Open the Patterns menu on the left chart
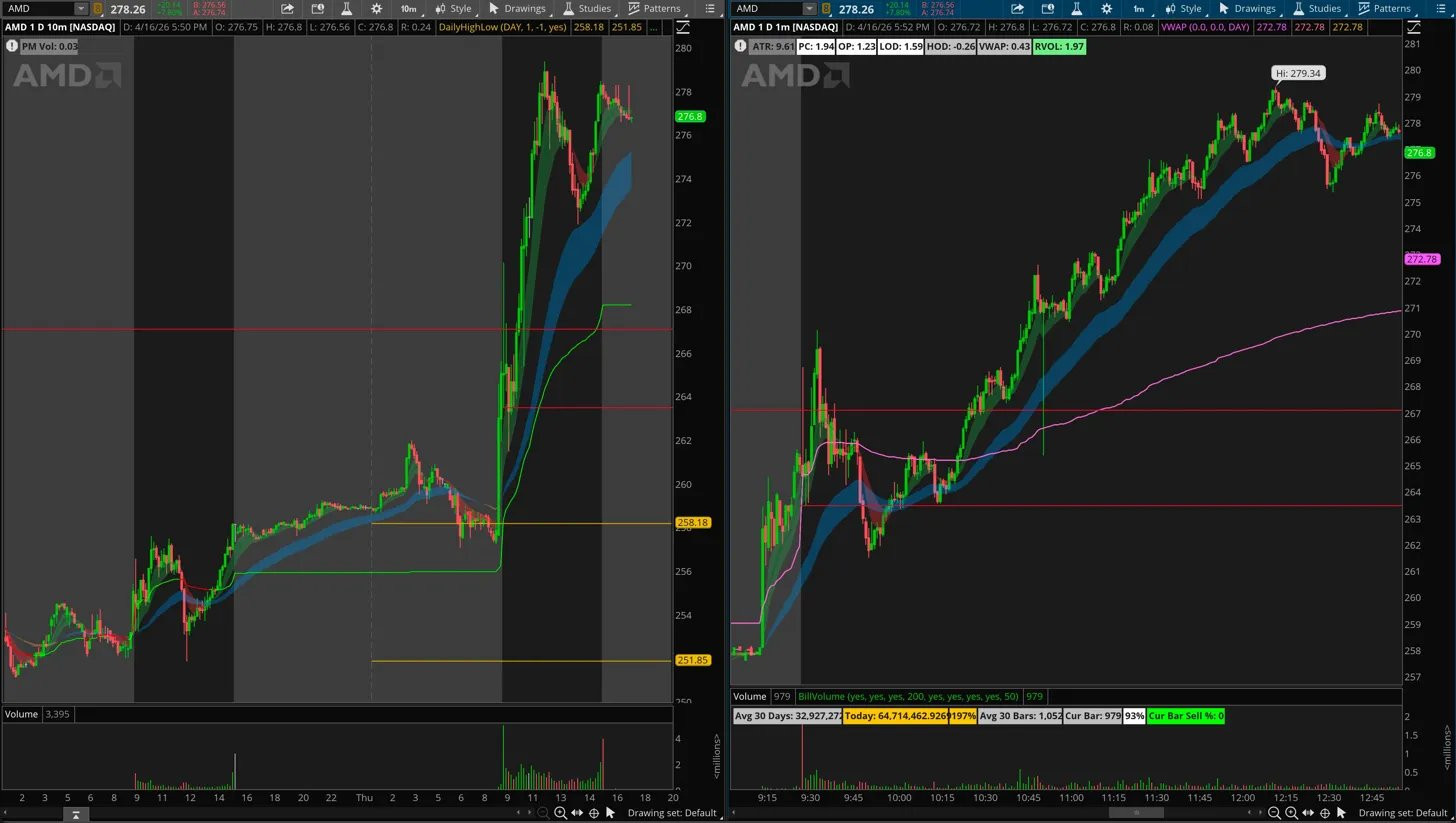This screenshot has width=1456, height=823. [654, 8]
